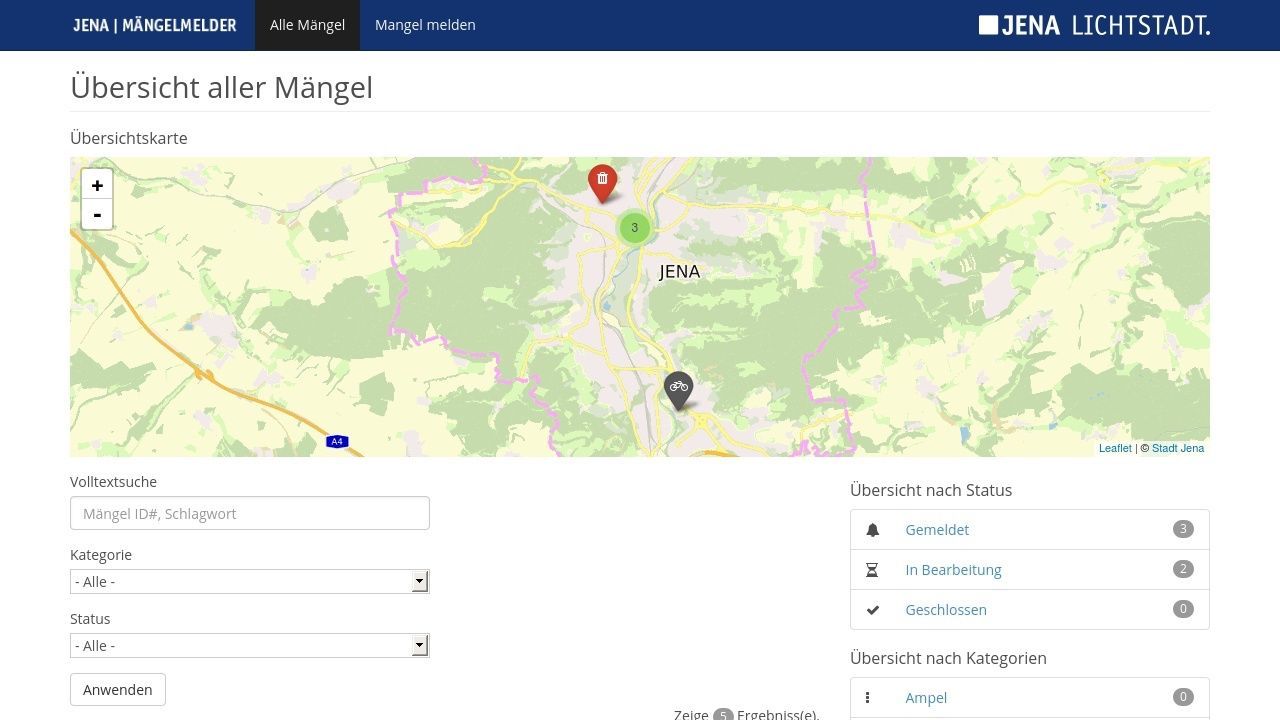Expand the Status dropdown arrow
Image resolution: width=1280 pixels, height=720 pixels.
point(420,645)
